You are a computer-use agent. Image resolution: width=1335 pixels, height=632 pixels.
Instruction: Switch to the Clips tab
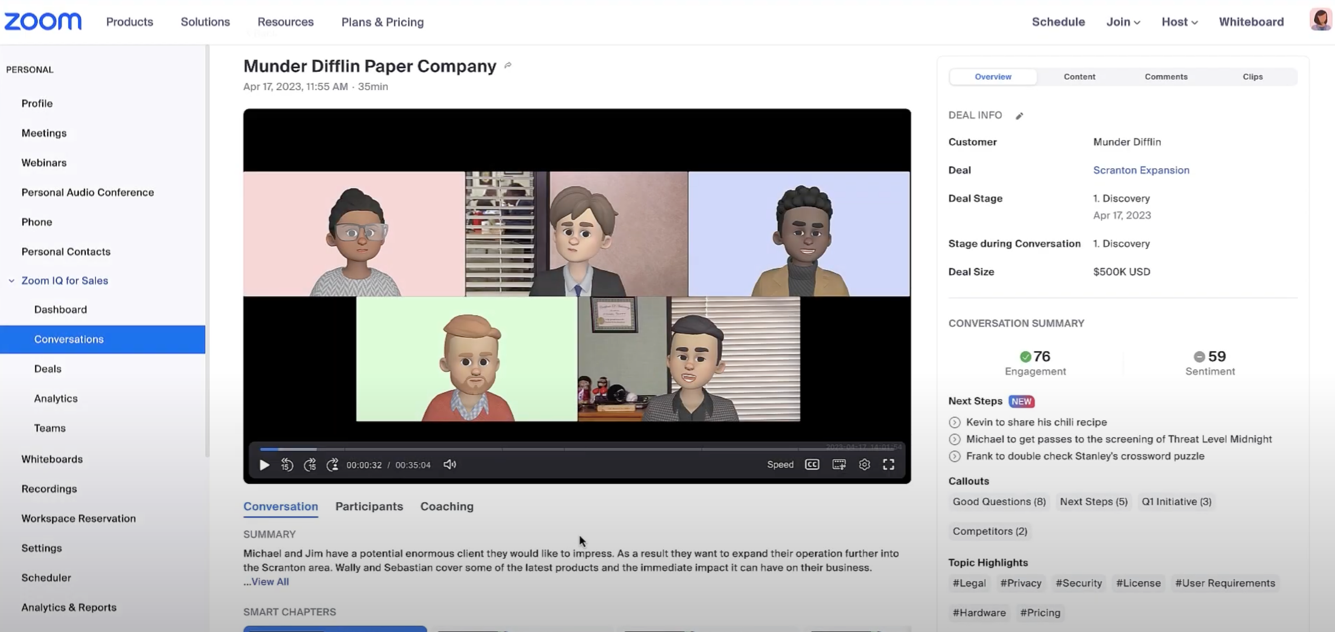click(x=1252, y=77)
